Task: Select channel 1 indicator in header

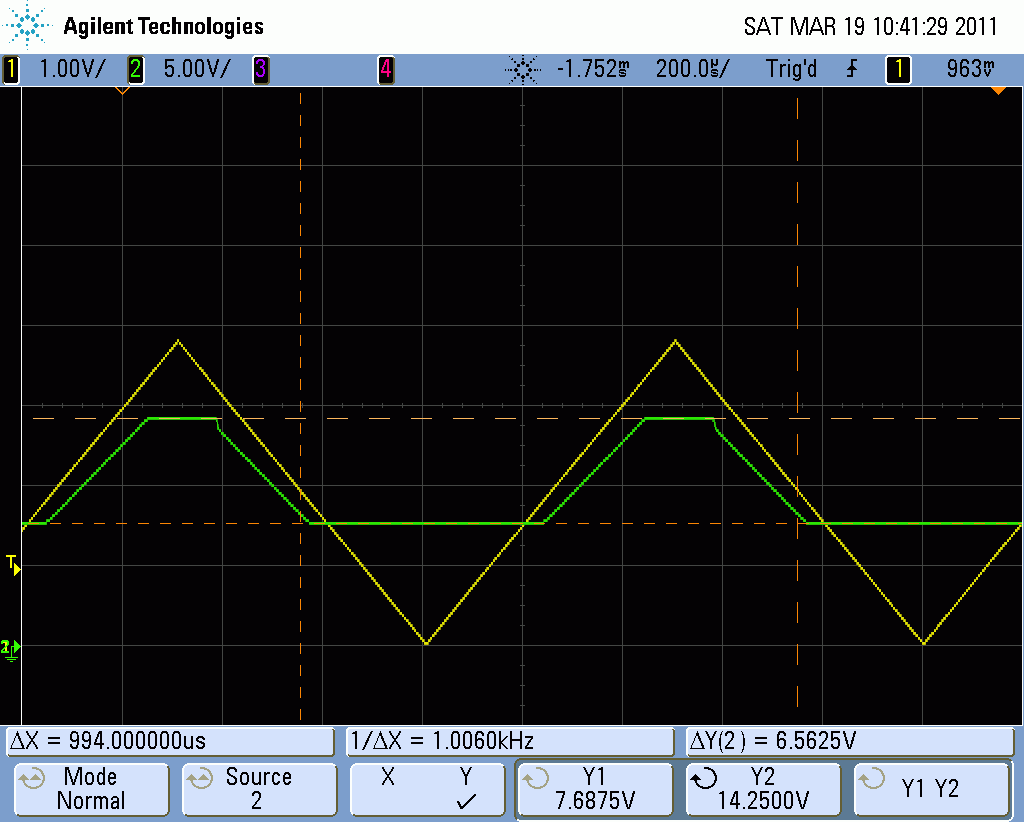Action: click(x=11, y=69)
